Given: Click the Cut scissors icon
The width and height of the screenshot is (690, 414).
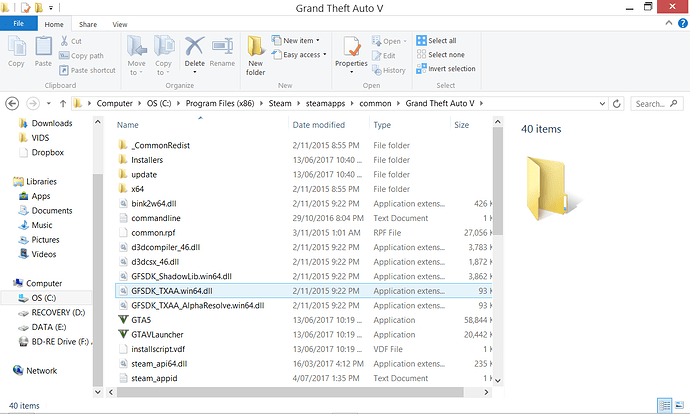Looking at the screenshot, I should [x=65, y=41].
